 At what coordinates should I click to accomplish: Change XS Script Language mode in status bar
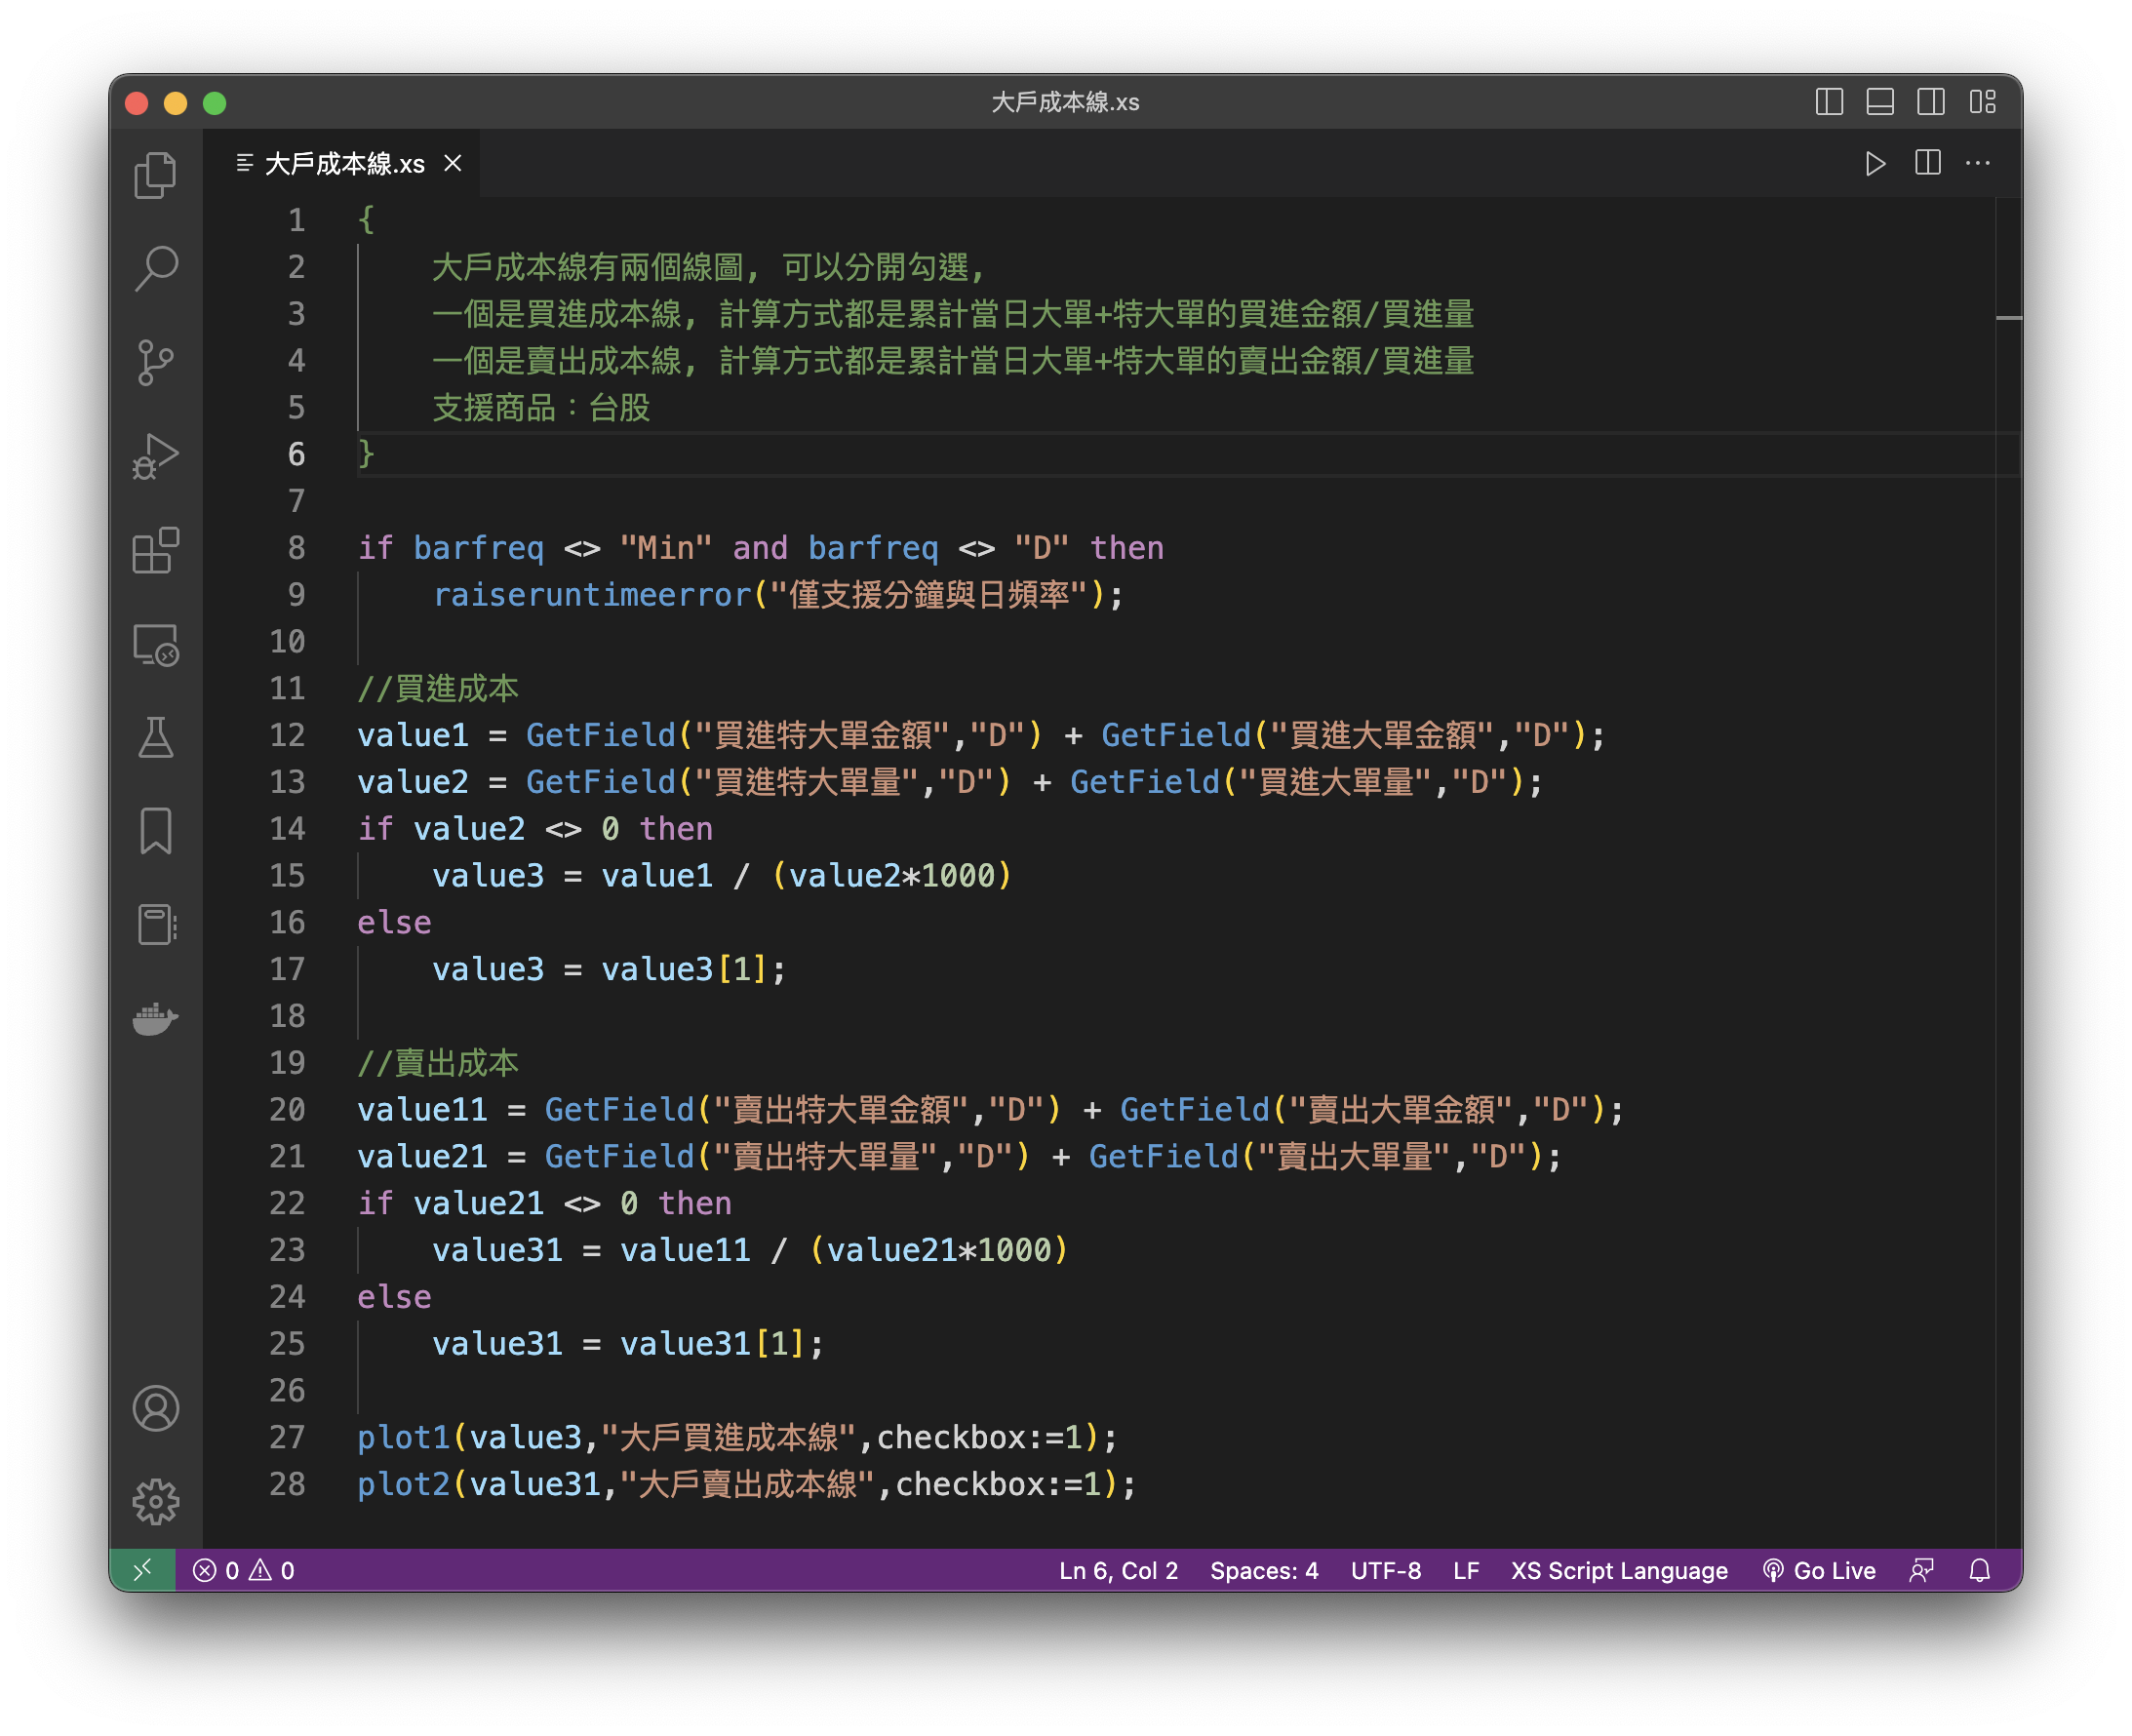click(x=1619, y=1570)
